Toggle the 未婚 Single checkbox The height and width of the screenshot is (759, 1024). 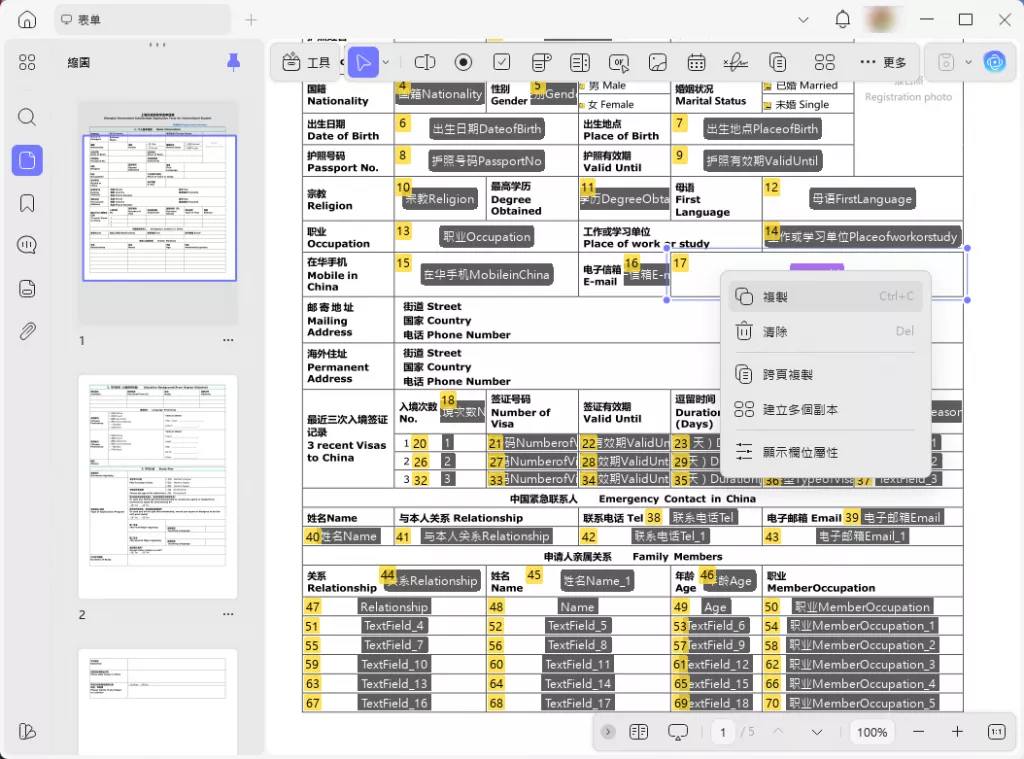coord(768,105)
